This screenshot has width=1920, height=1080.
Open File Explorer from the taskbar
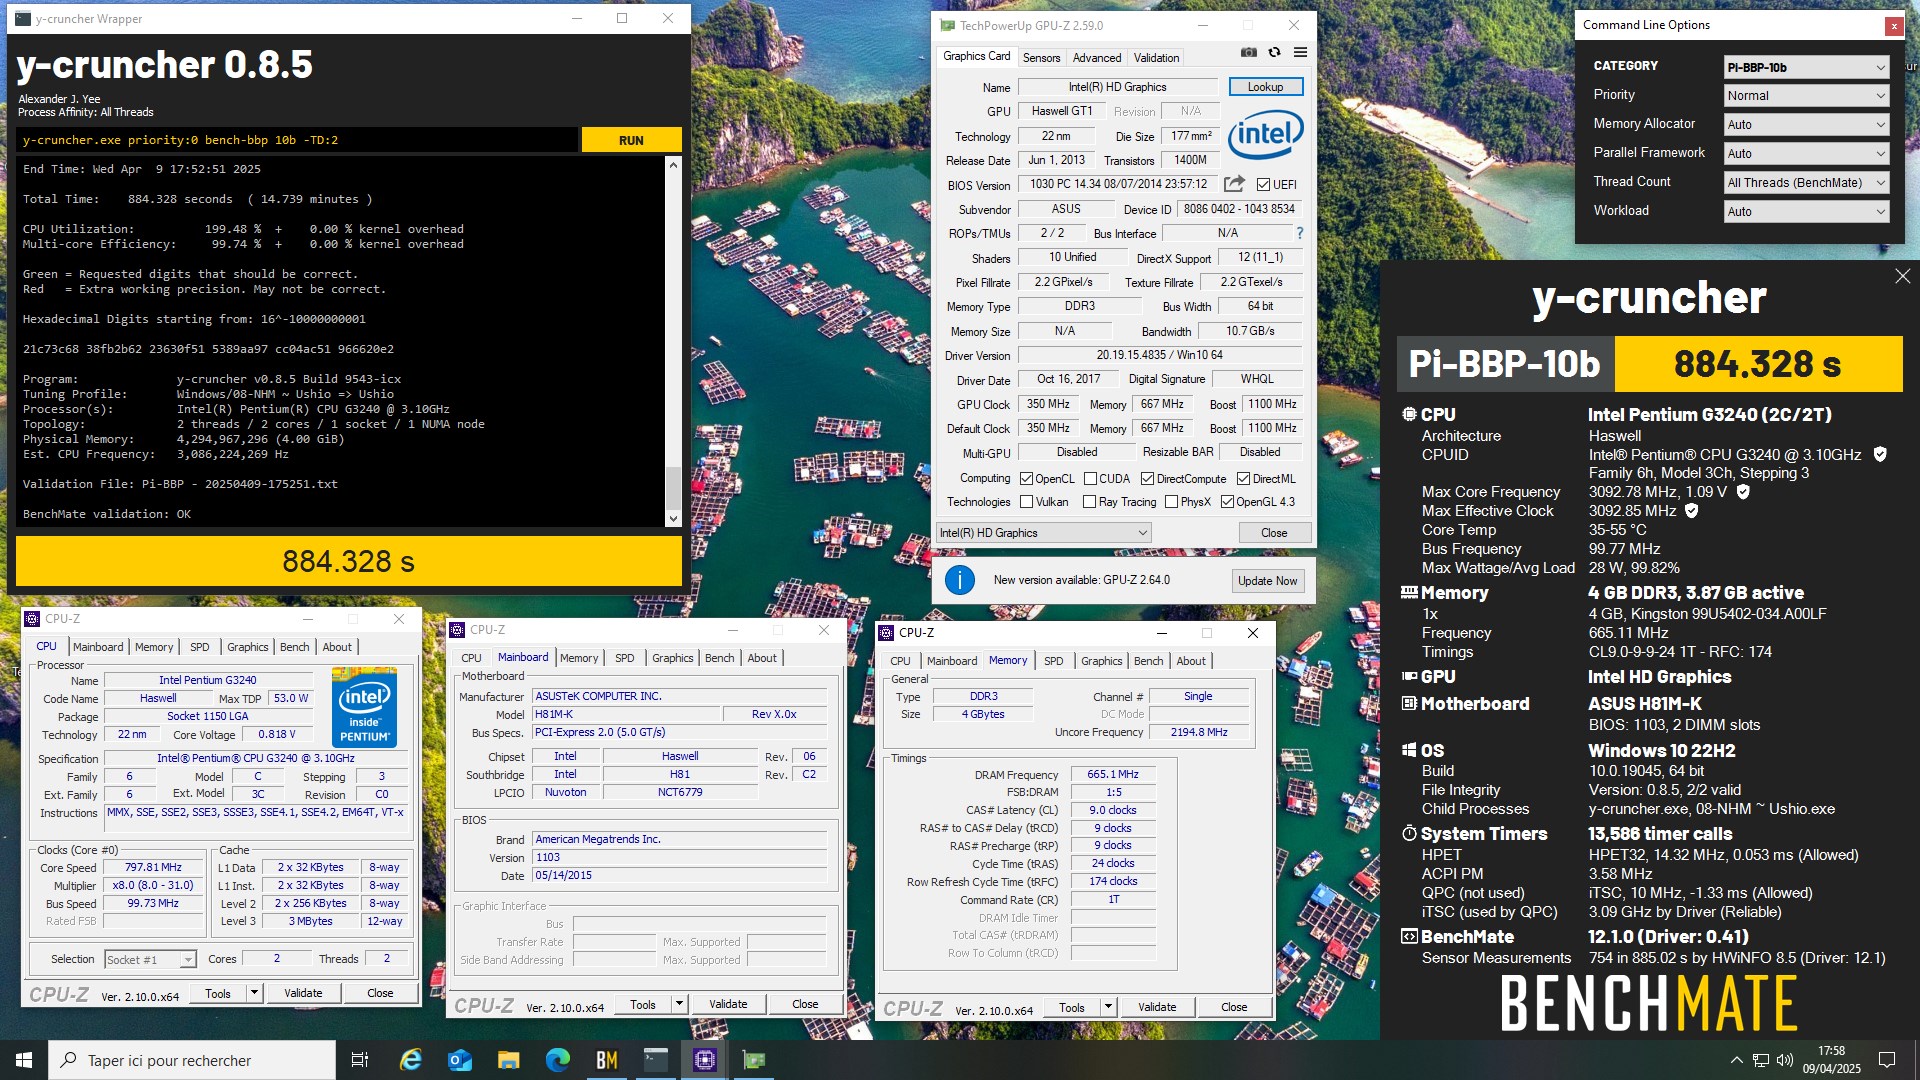click(508, 1060)
